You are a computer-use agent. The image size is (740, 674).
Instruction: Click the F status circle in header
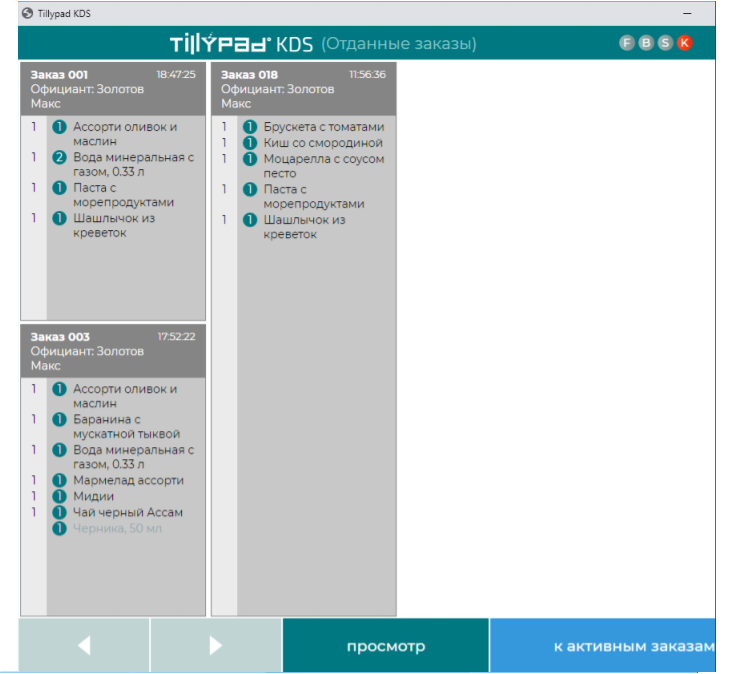pos(626,43)
